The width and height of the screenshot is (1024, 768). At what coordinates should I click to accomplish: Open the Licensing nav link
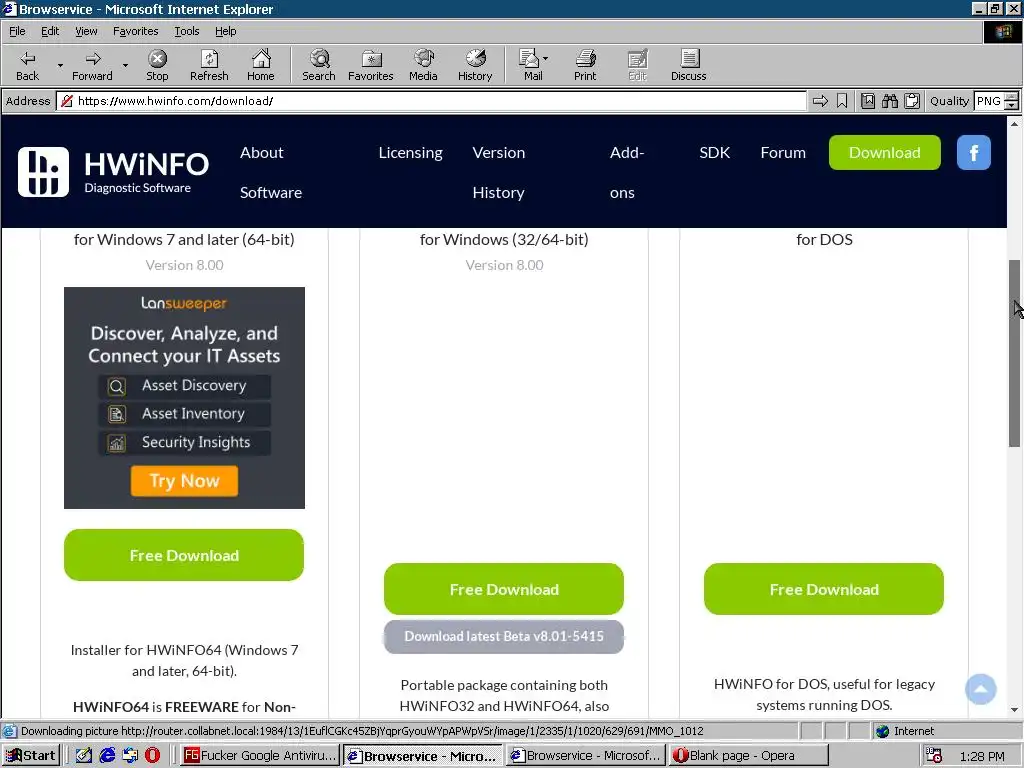410,153
